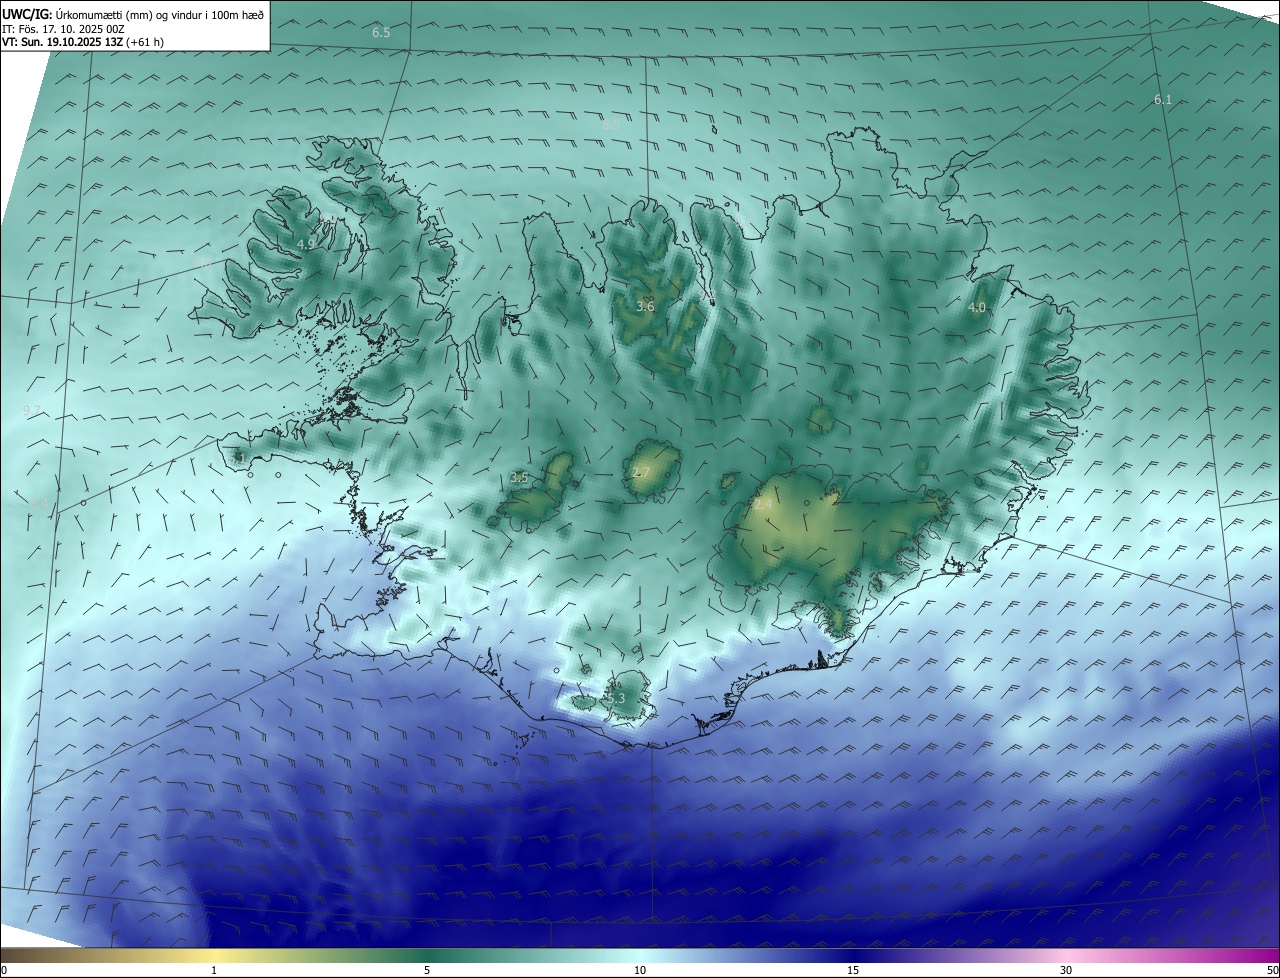
Task: Pick the magenta colorbar segment above label 50
Action: coord(1268,955)
